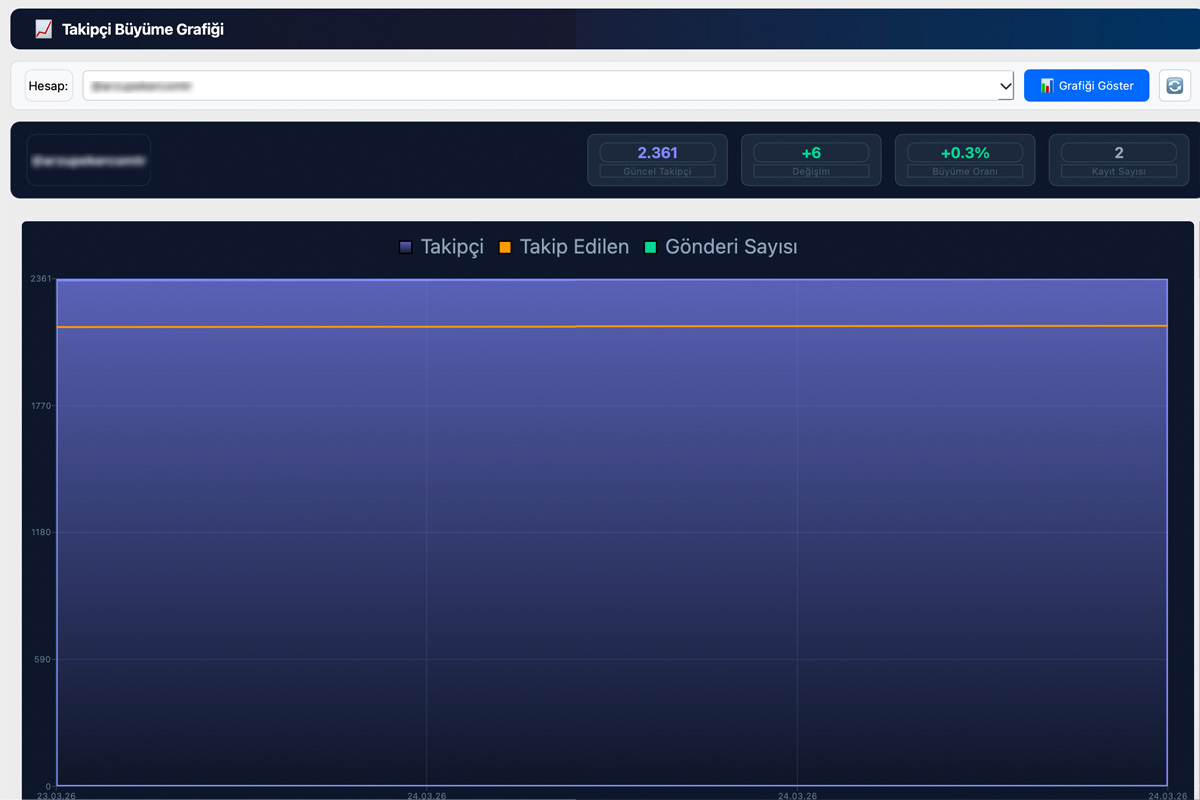Image resolution: width=1200 pixels, height=800 pixels.
Task: Toggle the Takipçi dataset label in legend
Action: pos(452,247)
